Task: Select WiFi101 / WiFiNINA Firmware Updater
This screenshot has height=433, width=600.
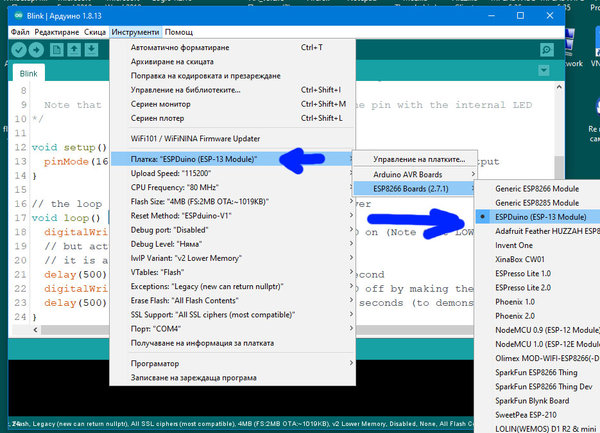Action: pos(233,138)
